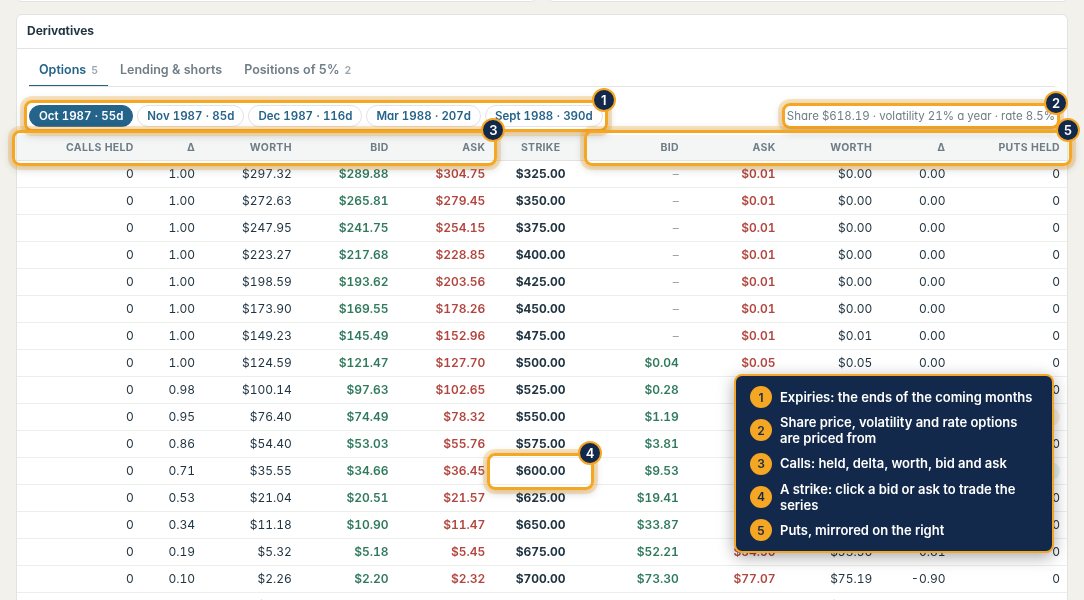1084x600 pixels.
Task: Click the CALLS HELD column header
Action: coord(100,147)
